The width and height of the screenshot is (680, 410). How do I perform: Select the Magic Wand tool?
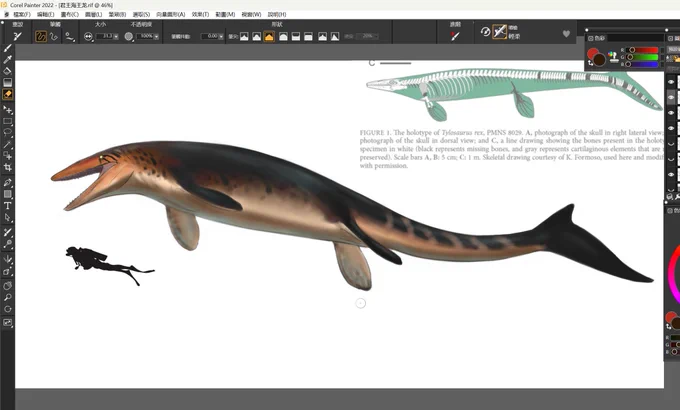click(7, 144)
